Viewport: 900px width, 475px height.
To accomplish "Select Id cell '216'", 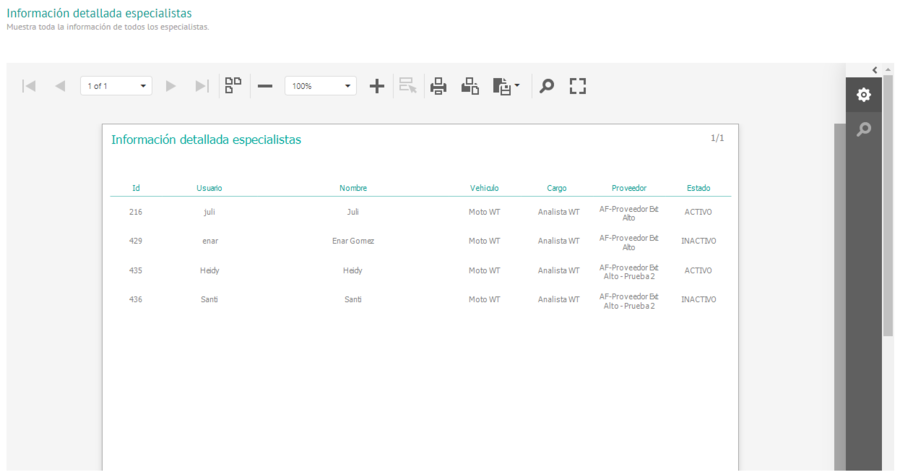I will click(135, 212).
